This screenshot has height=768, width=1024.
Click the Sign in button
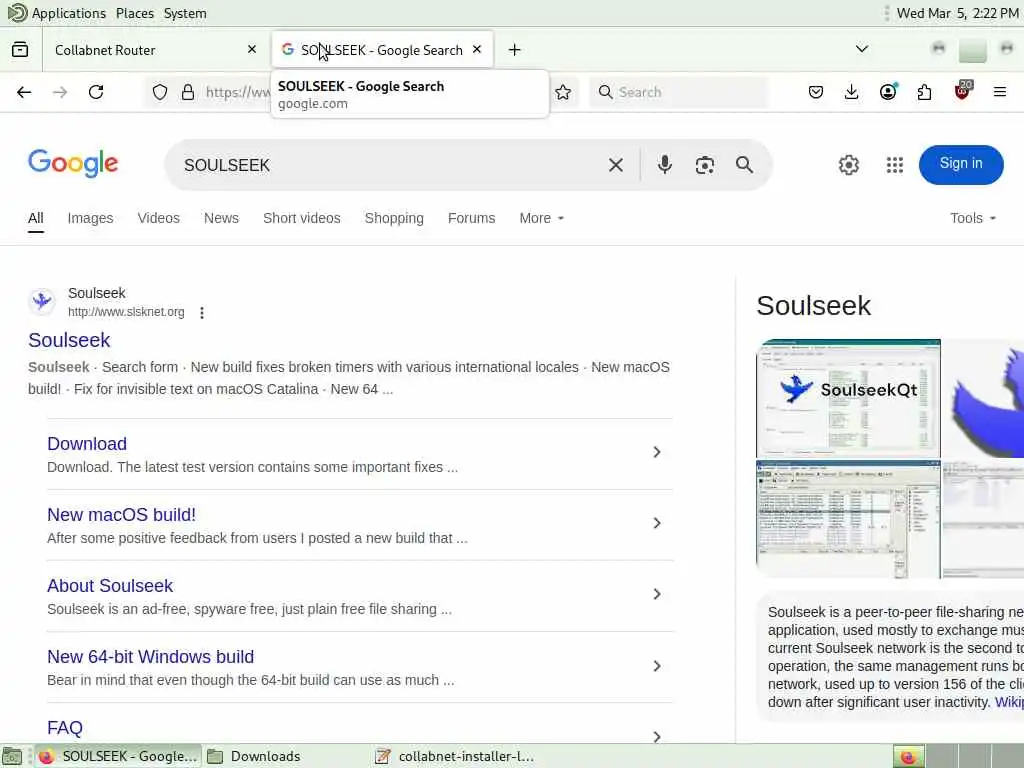point(961,164)
